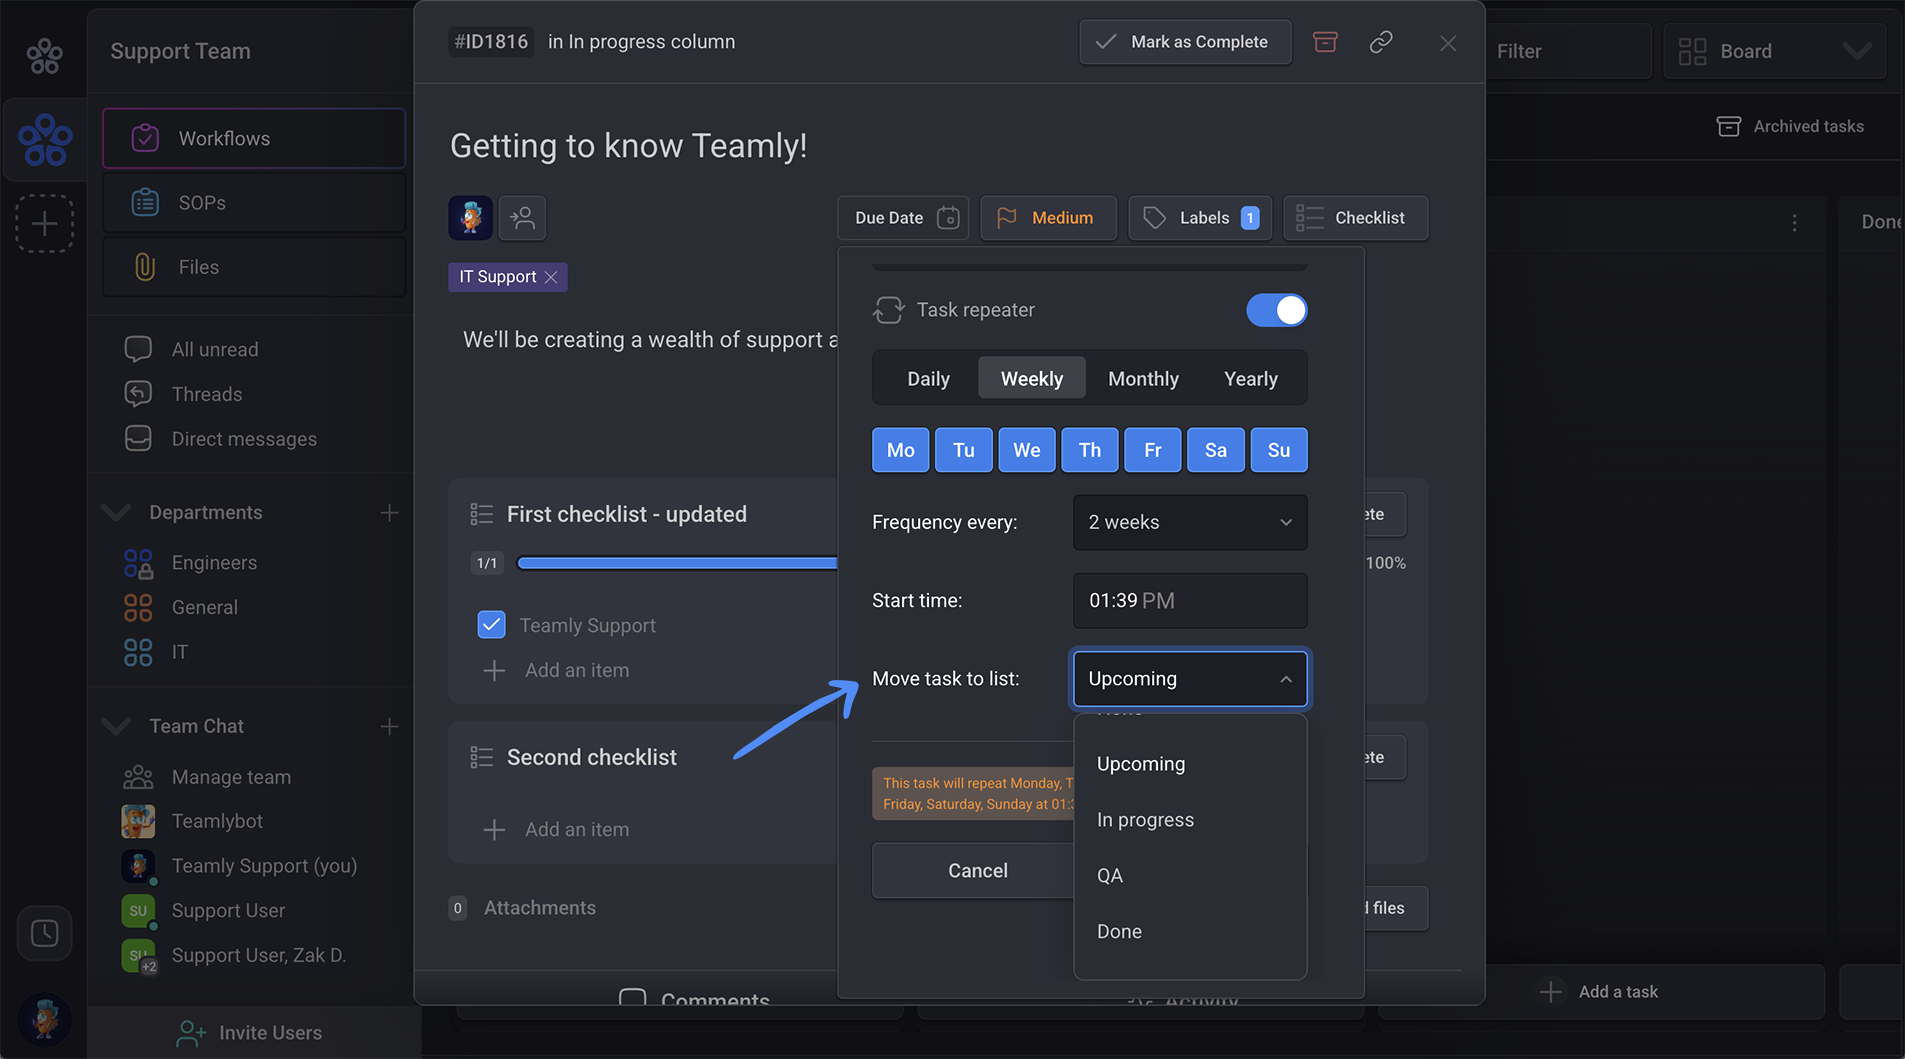Uncheck the Teamly Support checklist item

tap(491, 625)
